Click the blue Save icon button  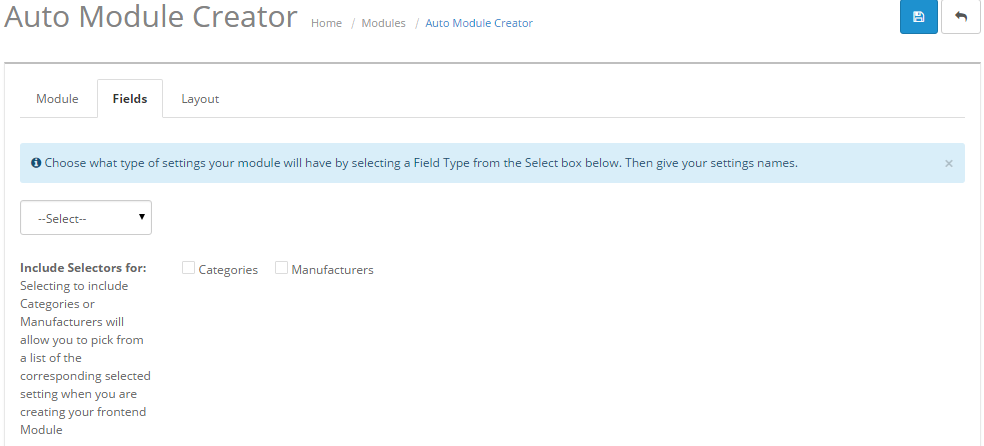(x=918, y=17)
